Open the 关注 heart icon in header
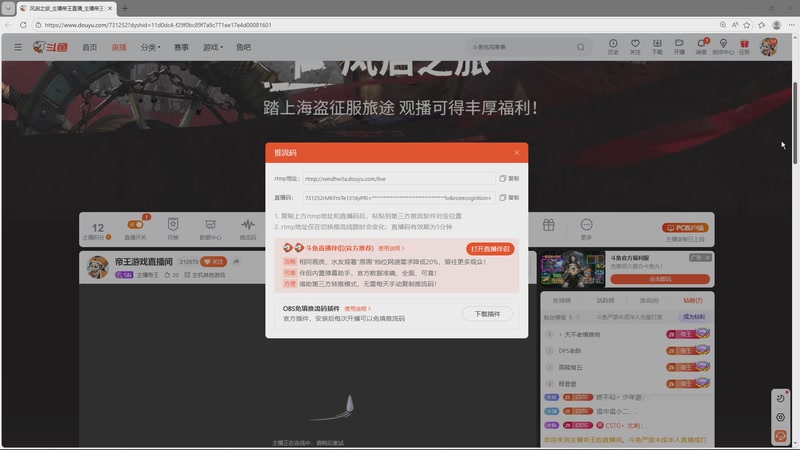Viewport: 800px width, 450px height. click(635, 46)
